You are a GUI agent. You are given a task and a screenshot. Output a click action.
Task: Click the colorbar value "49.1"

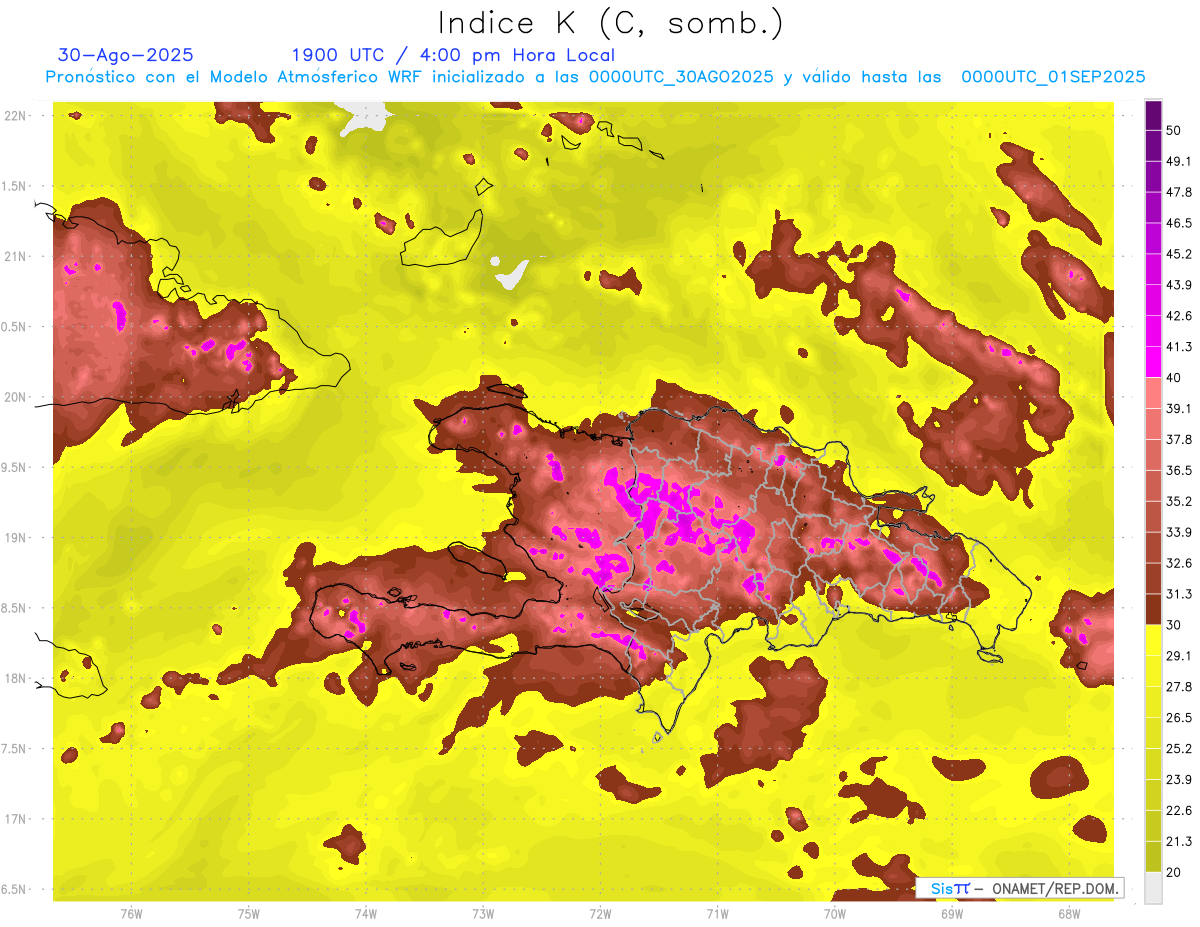(x=1179, y=161)
